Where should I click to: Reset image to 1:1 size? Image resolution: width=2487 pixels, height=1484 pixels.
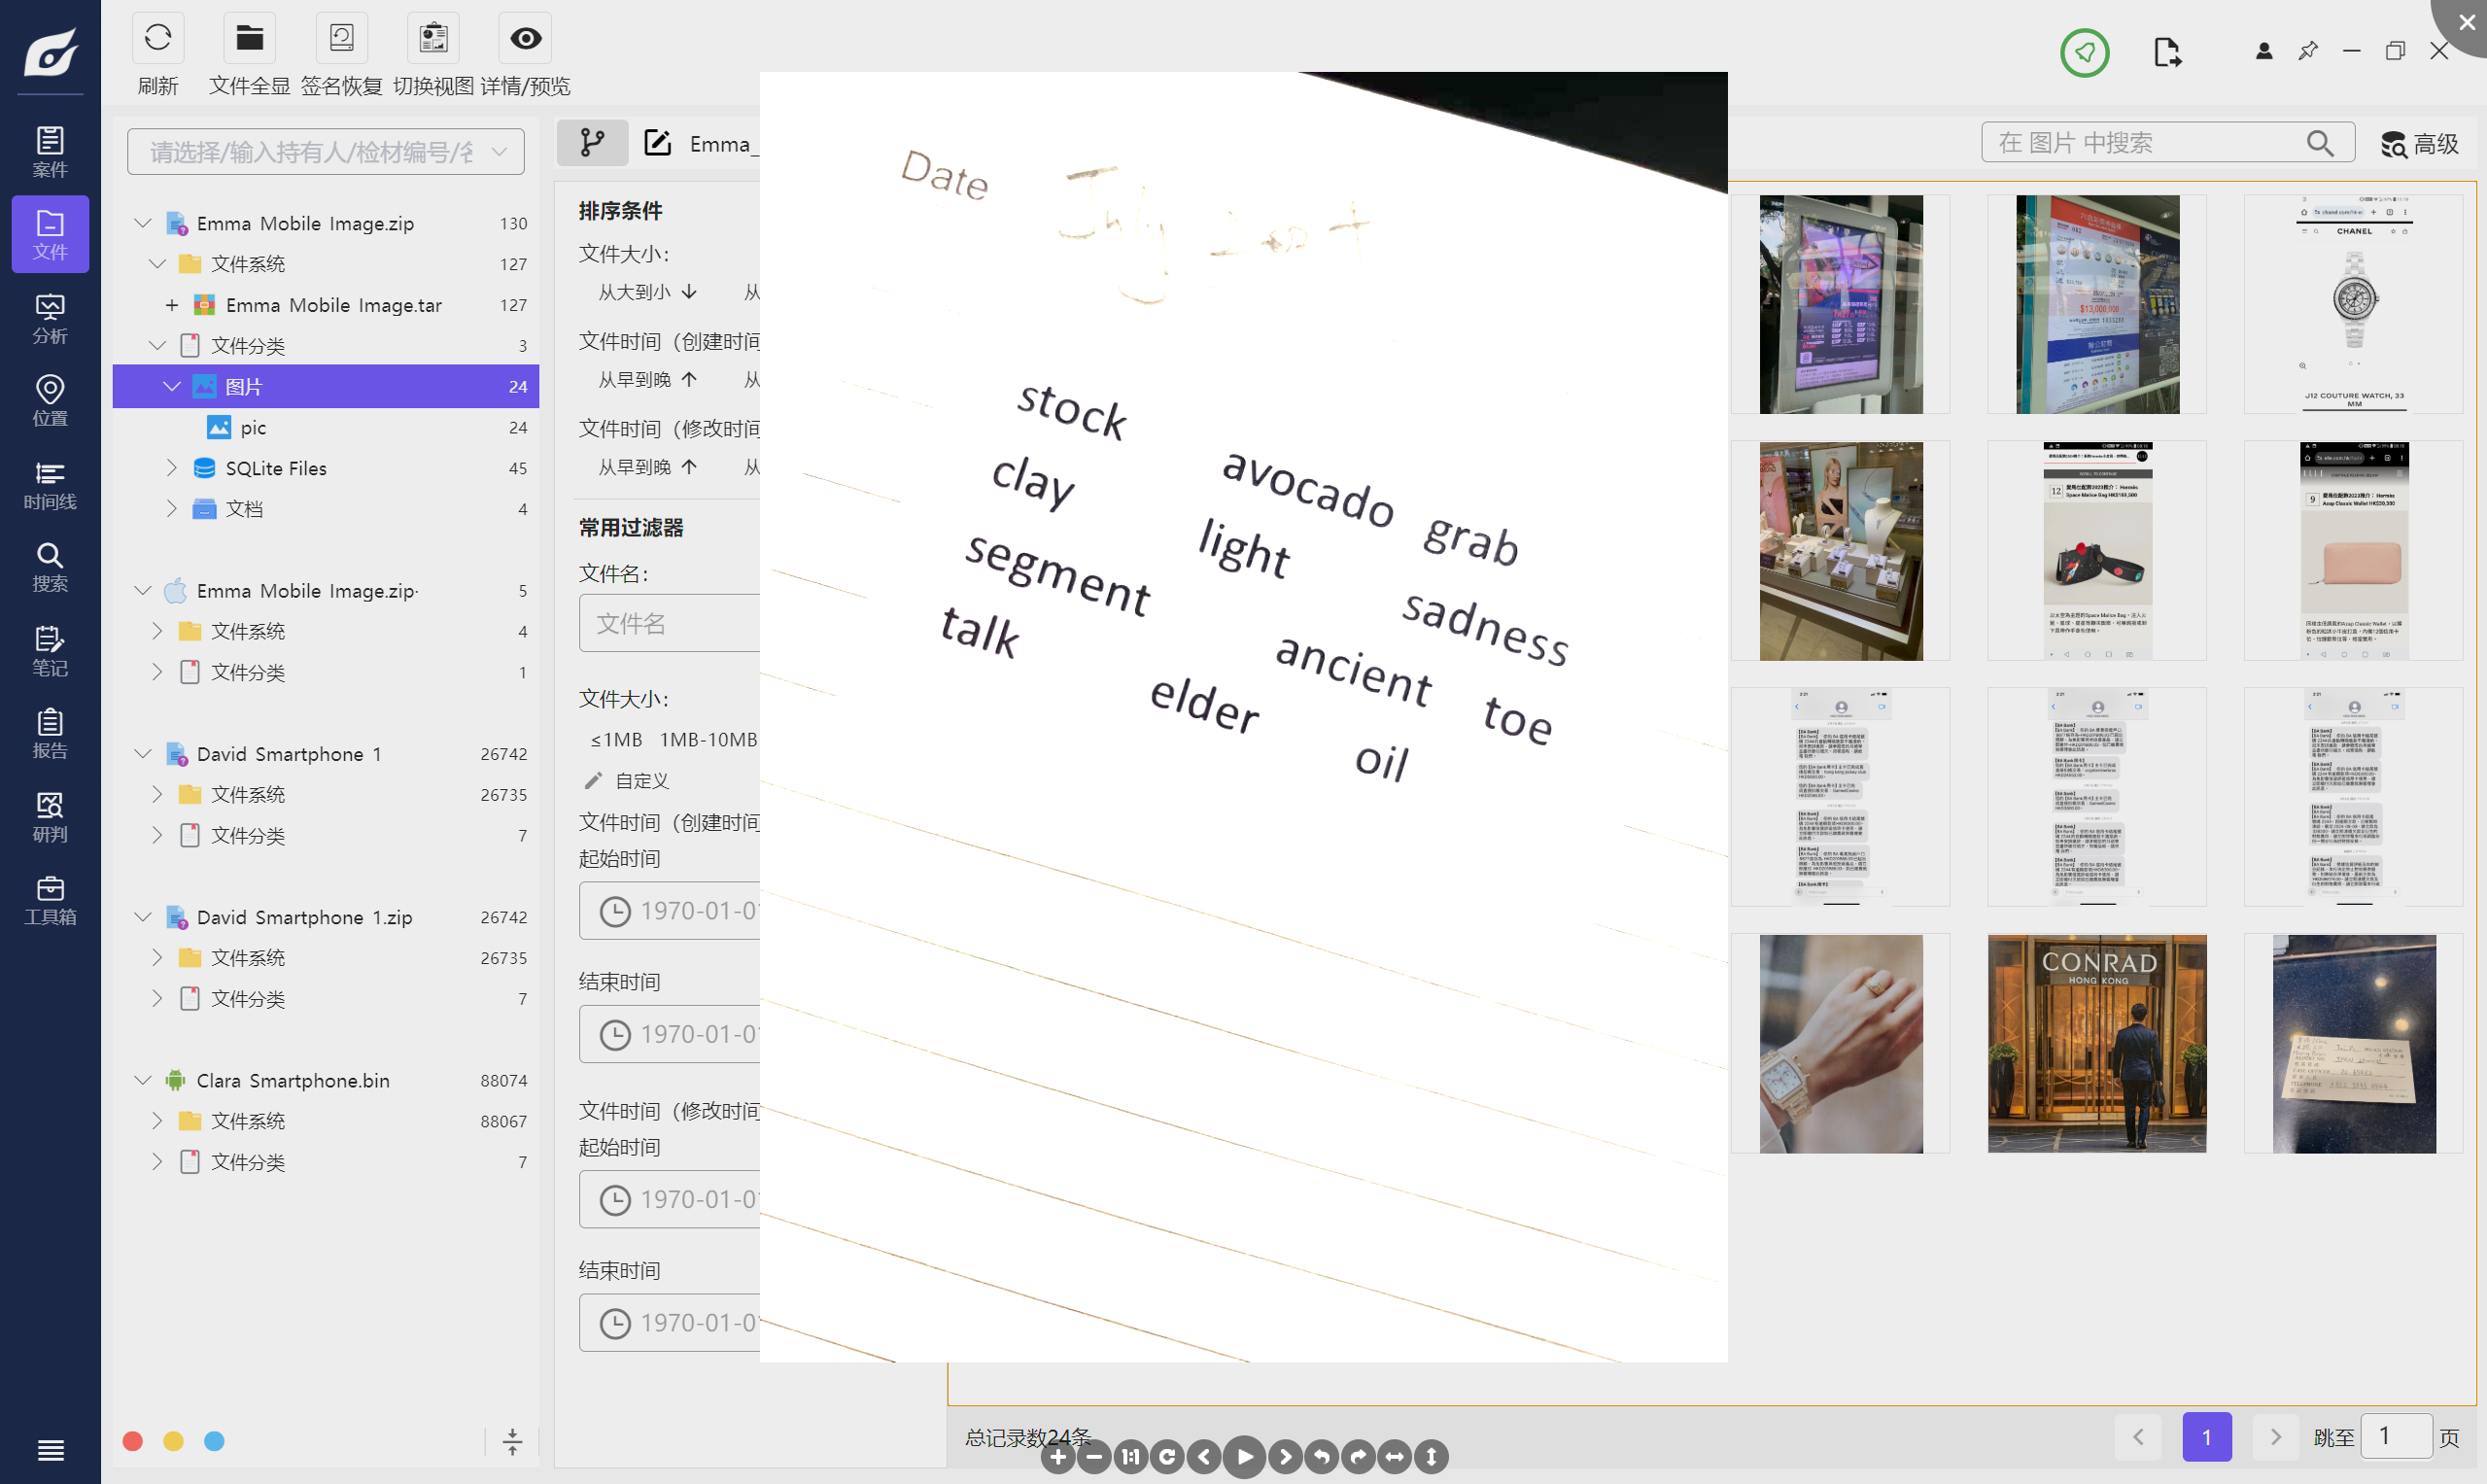1130,1457
